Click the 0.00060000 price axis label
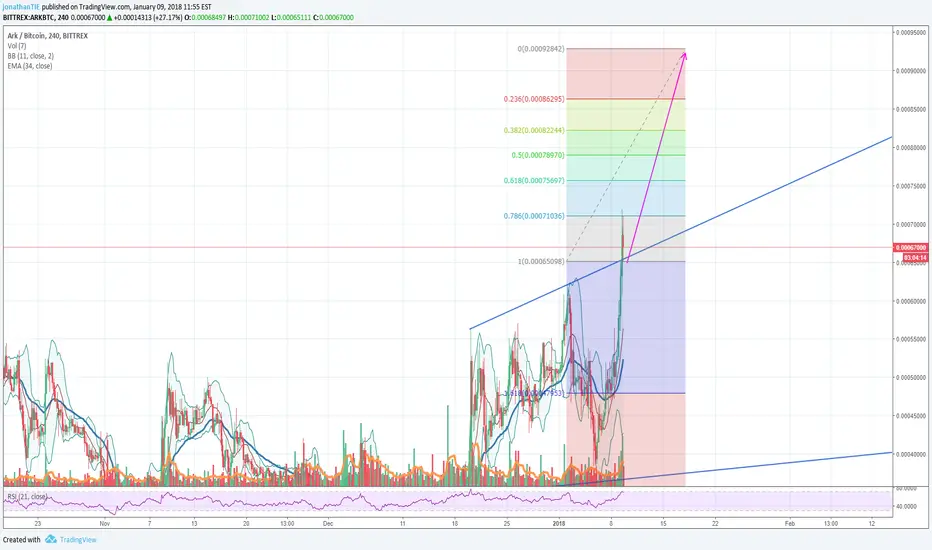The height and width of the screenshot is (550, 932). [x=911, y=301]
